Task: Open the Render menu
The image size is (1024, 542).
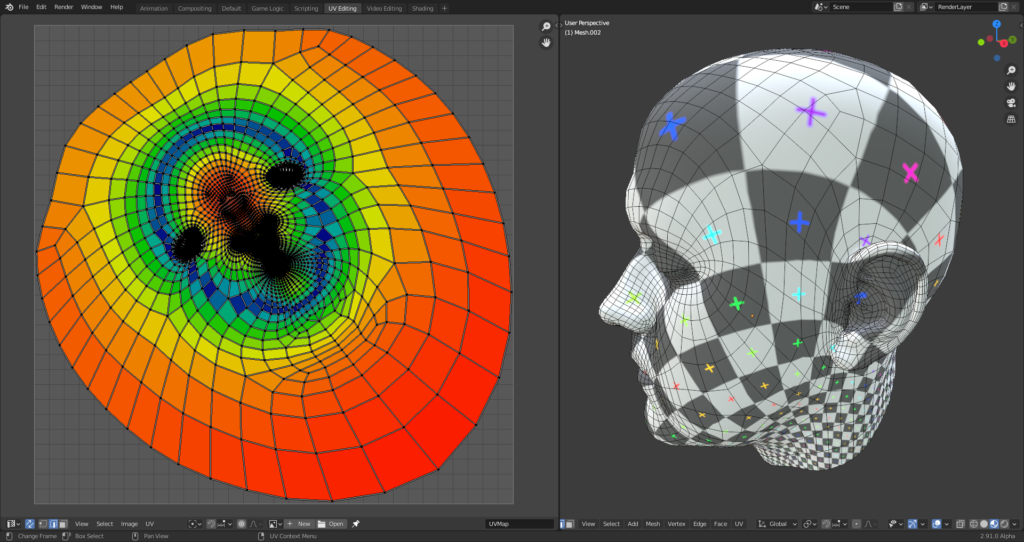Action: tap(63, 7)
